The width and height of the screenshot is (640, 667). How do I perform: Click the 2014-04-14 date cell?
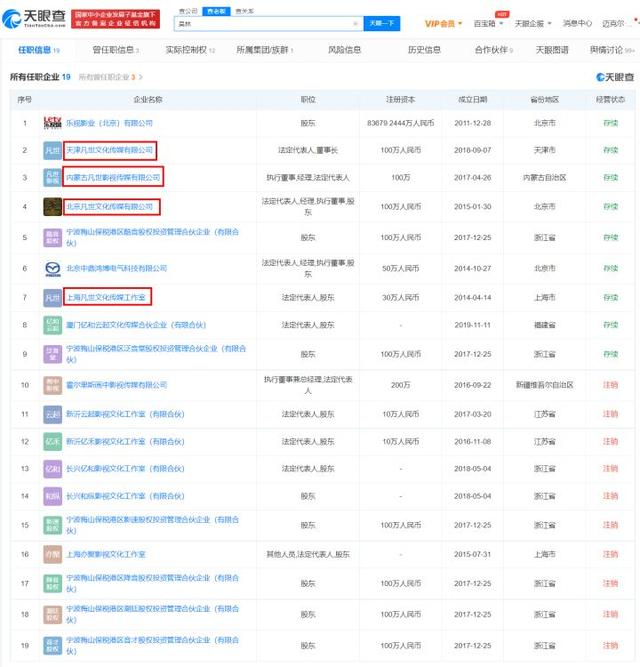tap(472, 297)
